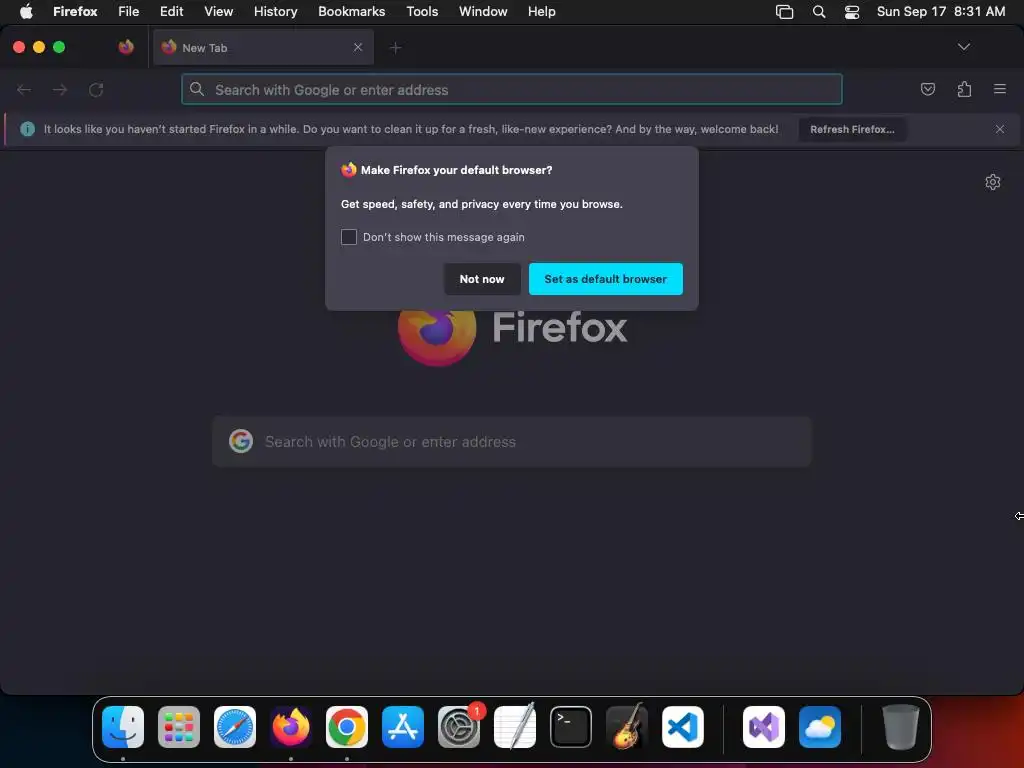Select the New Tab tab
This screenshot has width=1024, height=768.
click(x=263, y=47)
